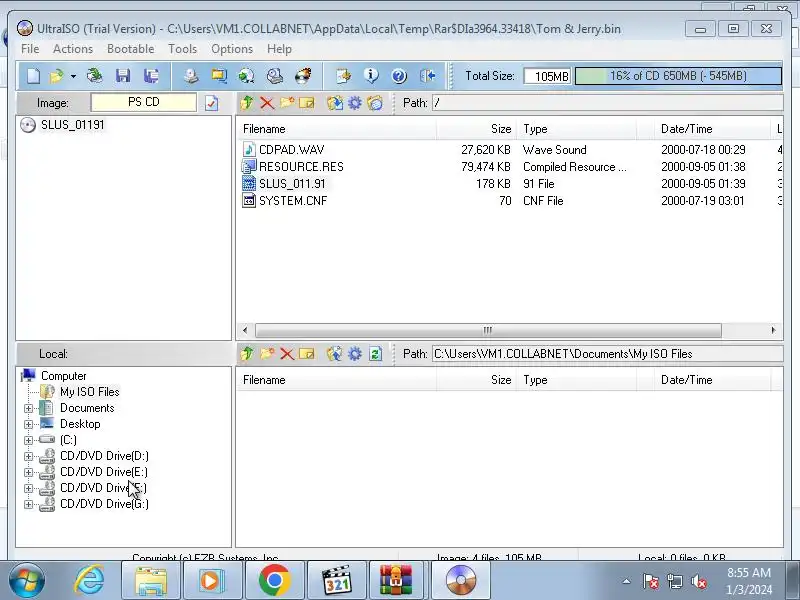Sort image list by Type column header

click(x=577, y=129)
